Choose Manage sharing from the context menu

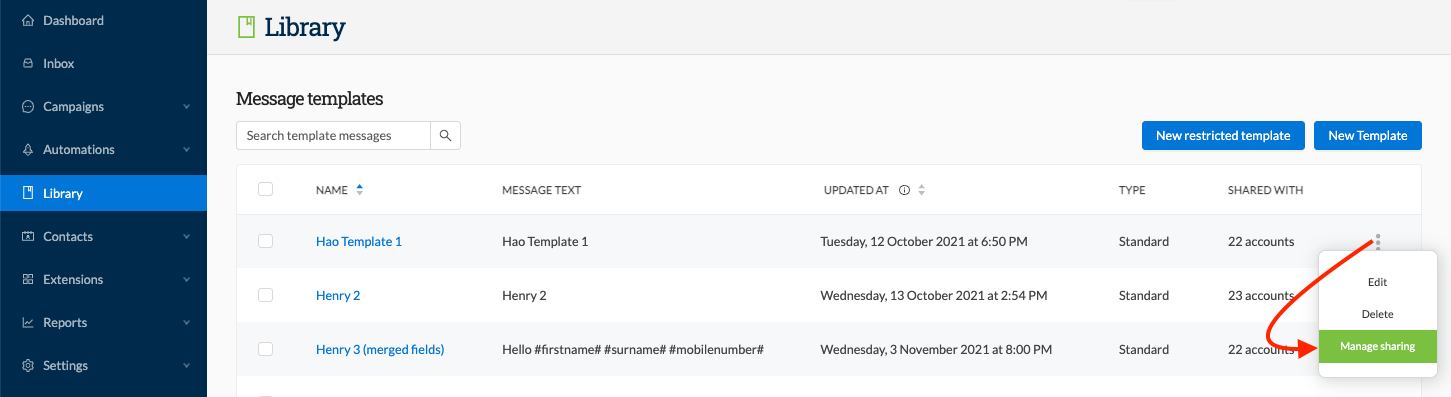pyautogui.click(x=1378, y=346)
